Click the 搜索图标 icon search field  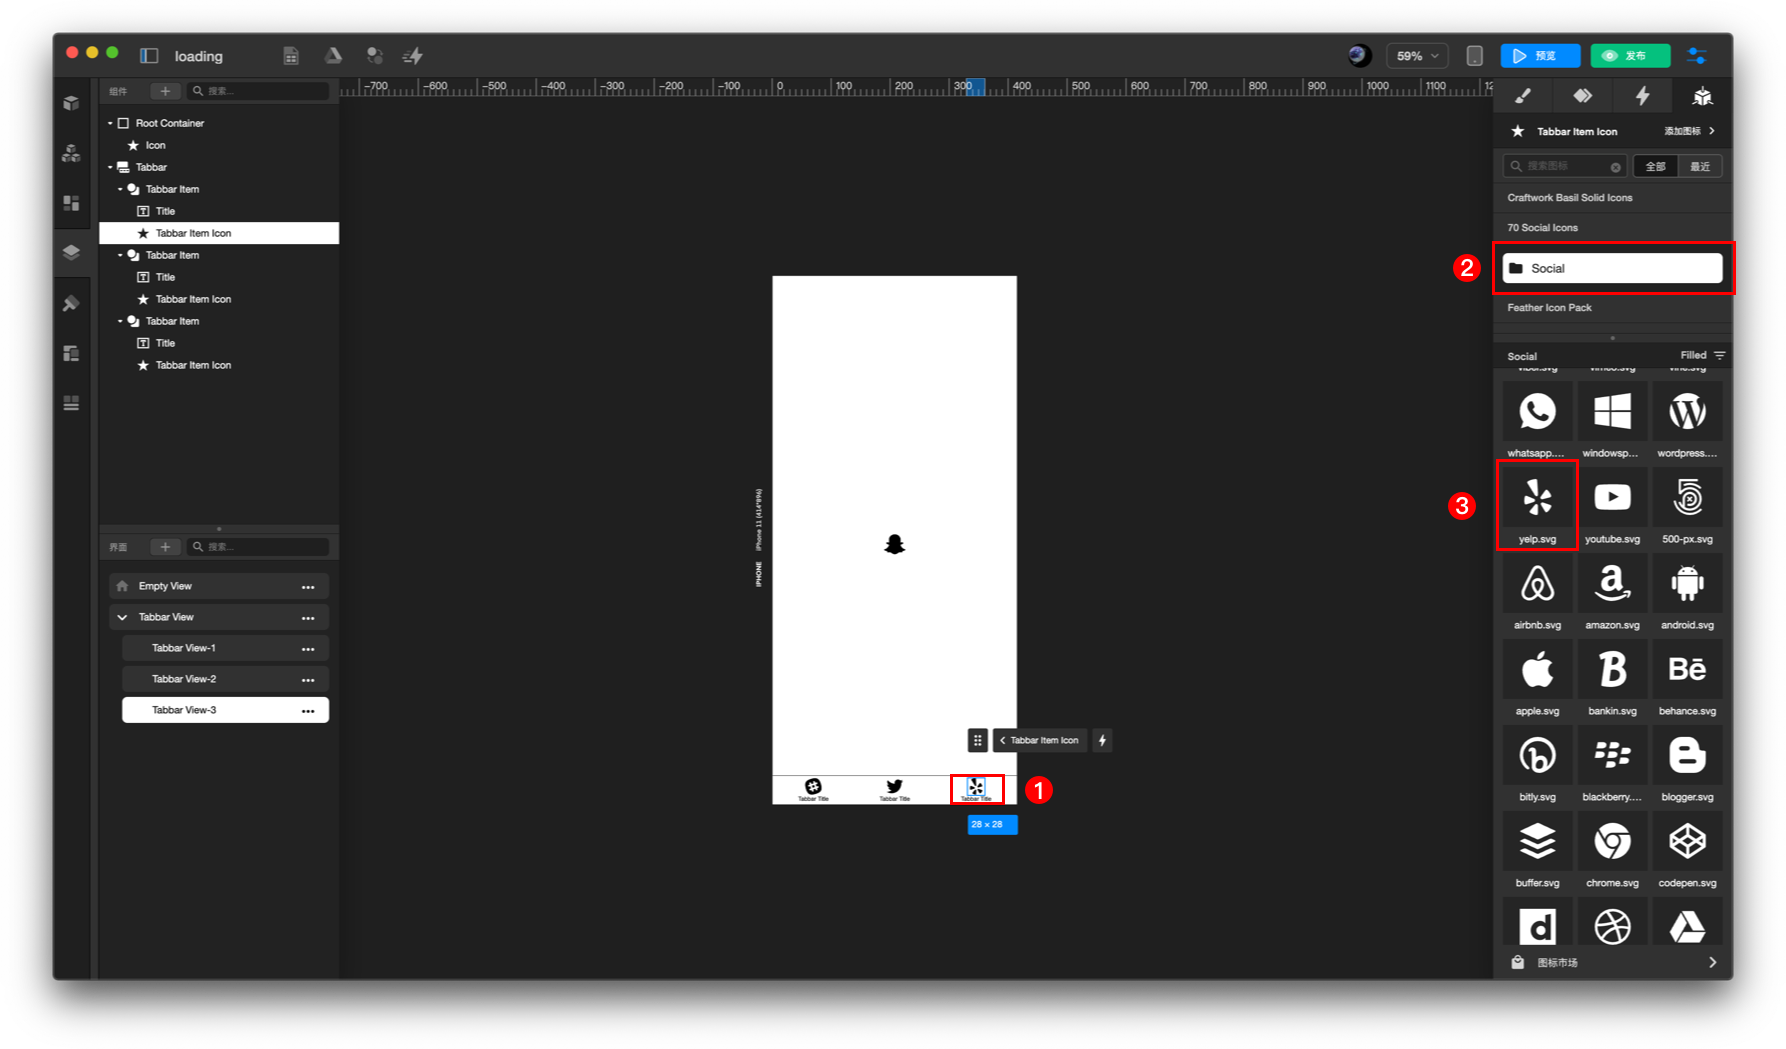[1564, 166]
